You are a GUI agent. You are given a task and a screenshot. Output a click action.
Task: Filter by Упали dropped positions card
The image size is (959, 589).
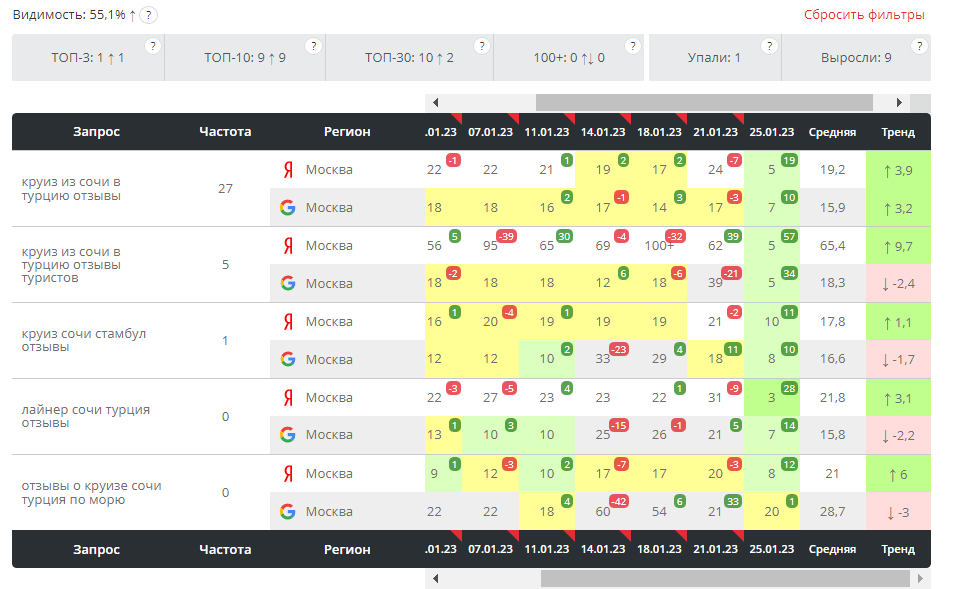(x=714, y=58)
